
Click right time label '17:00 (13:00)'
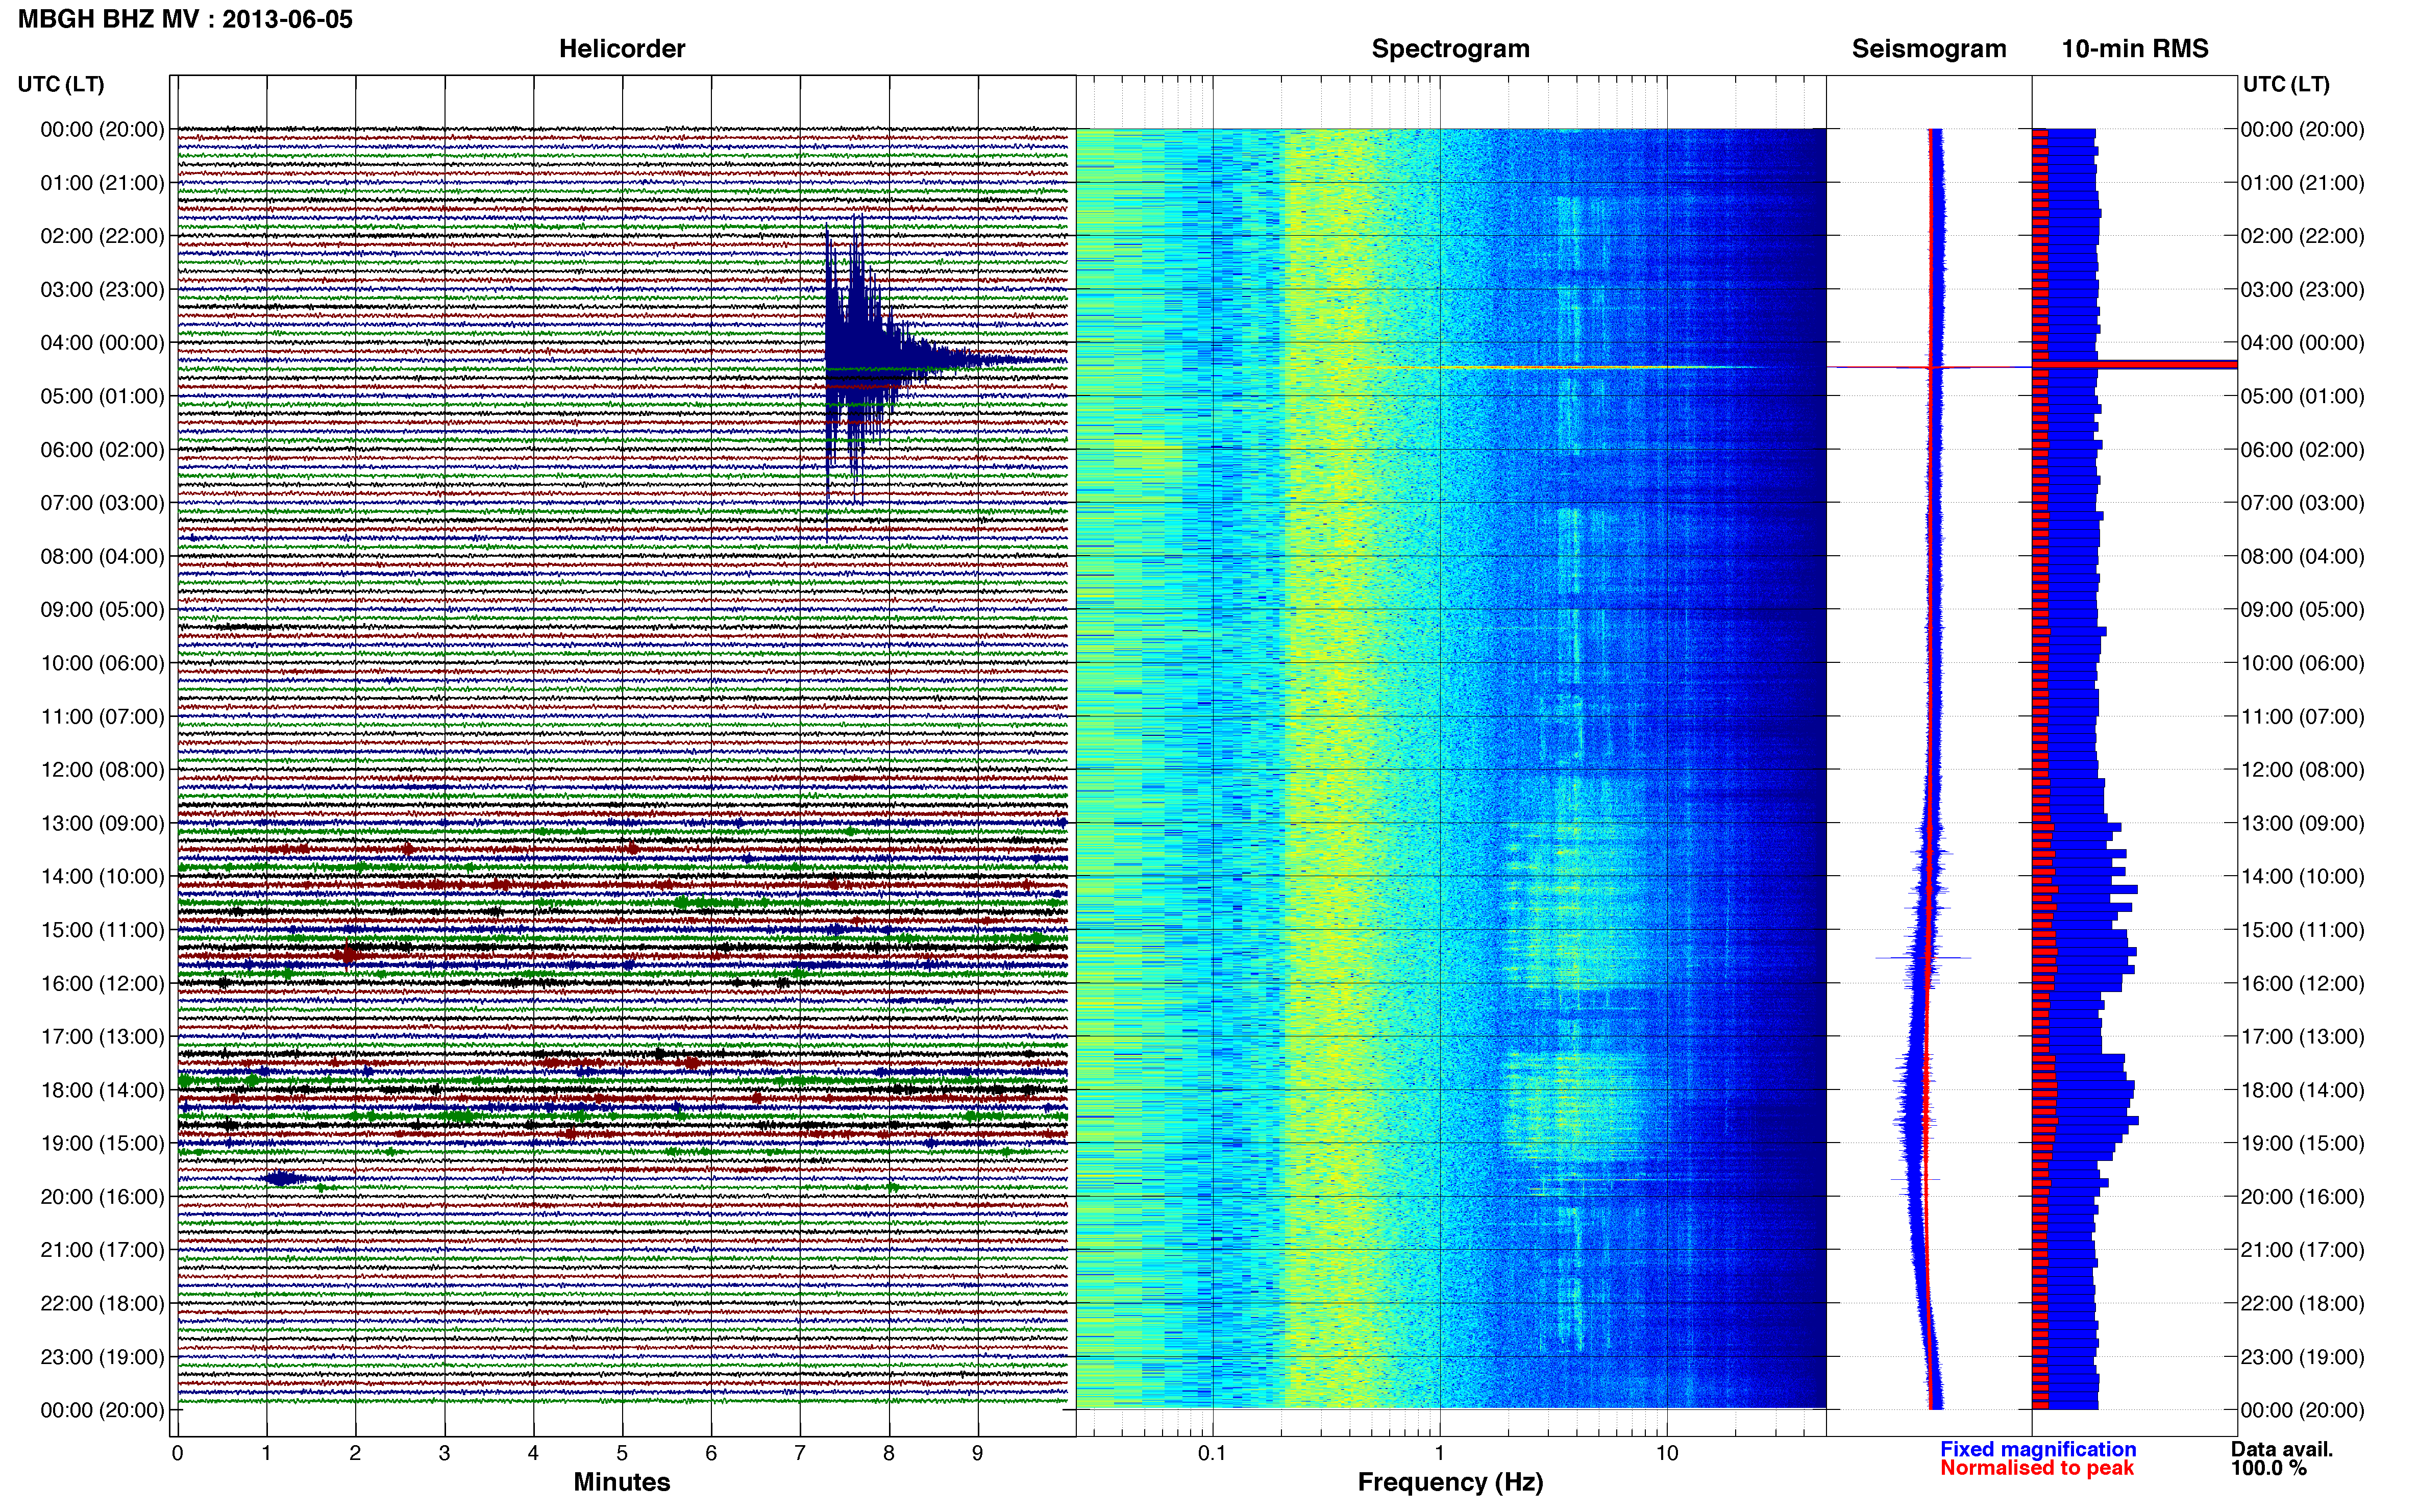(x=2302, y=1037)
